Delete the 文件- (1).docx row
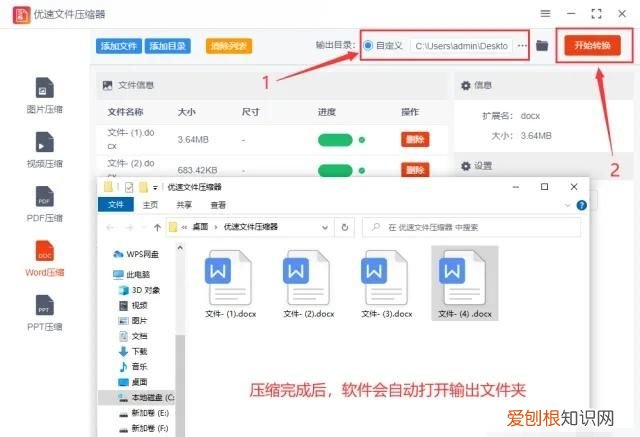640x437 pixels. [415, 140]
